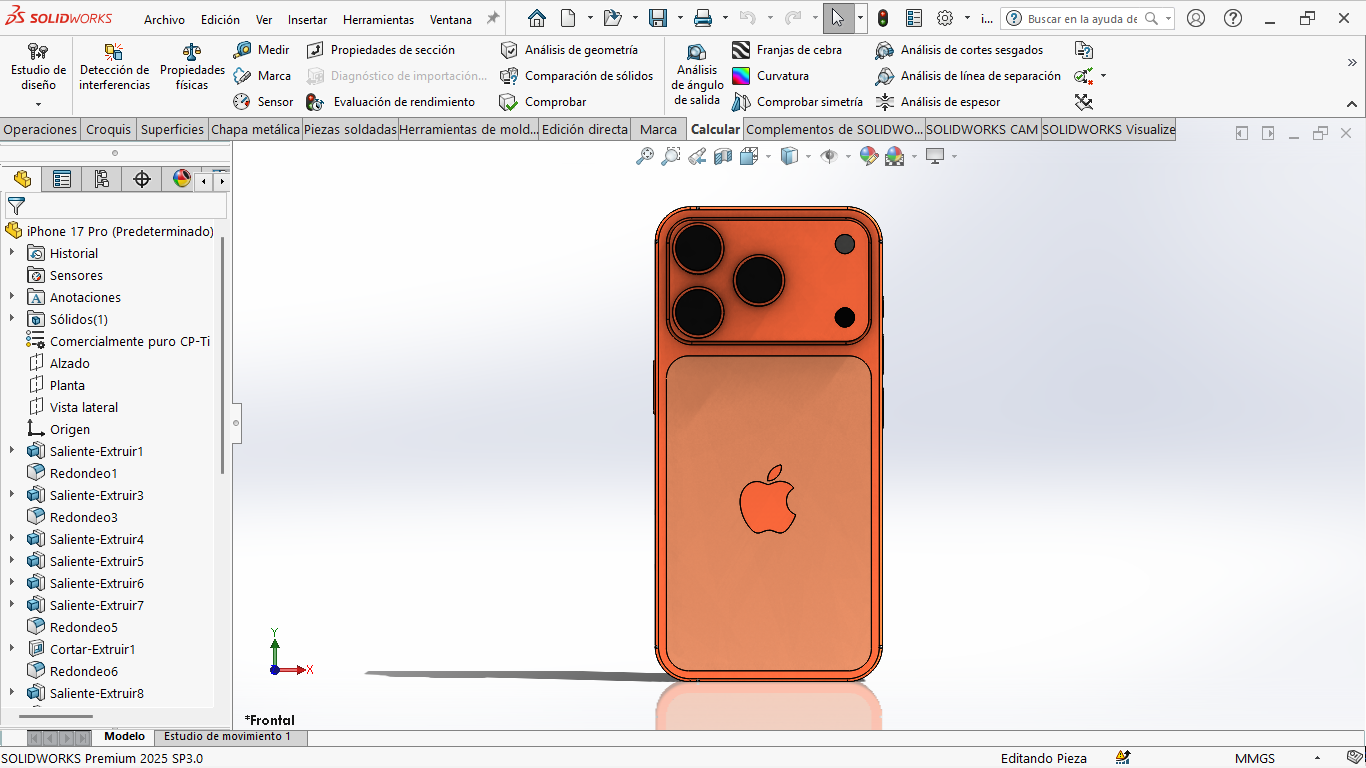Open the Insertar menu
The image size is (1366, 768).
tap(307, 19)
